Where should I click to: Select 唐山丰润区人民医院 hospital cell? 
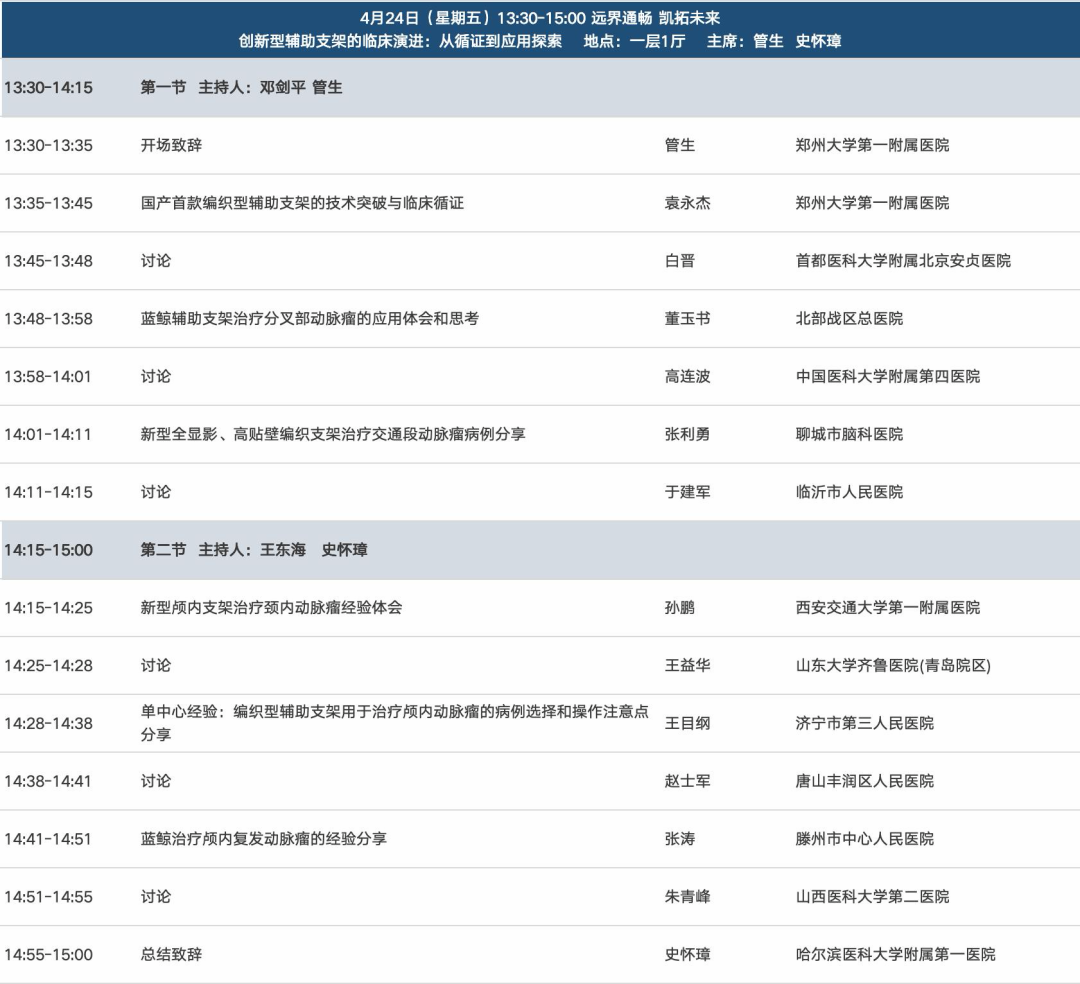[864, 781]
